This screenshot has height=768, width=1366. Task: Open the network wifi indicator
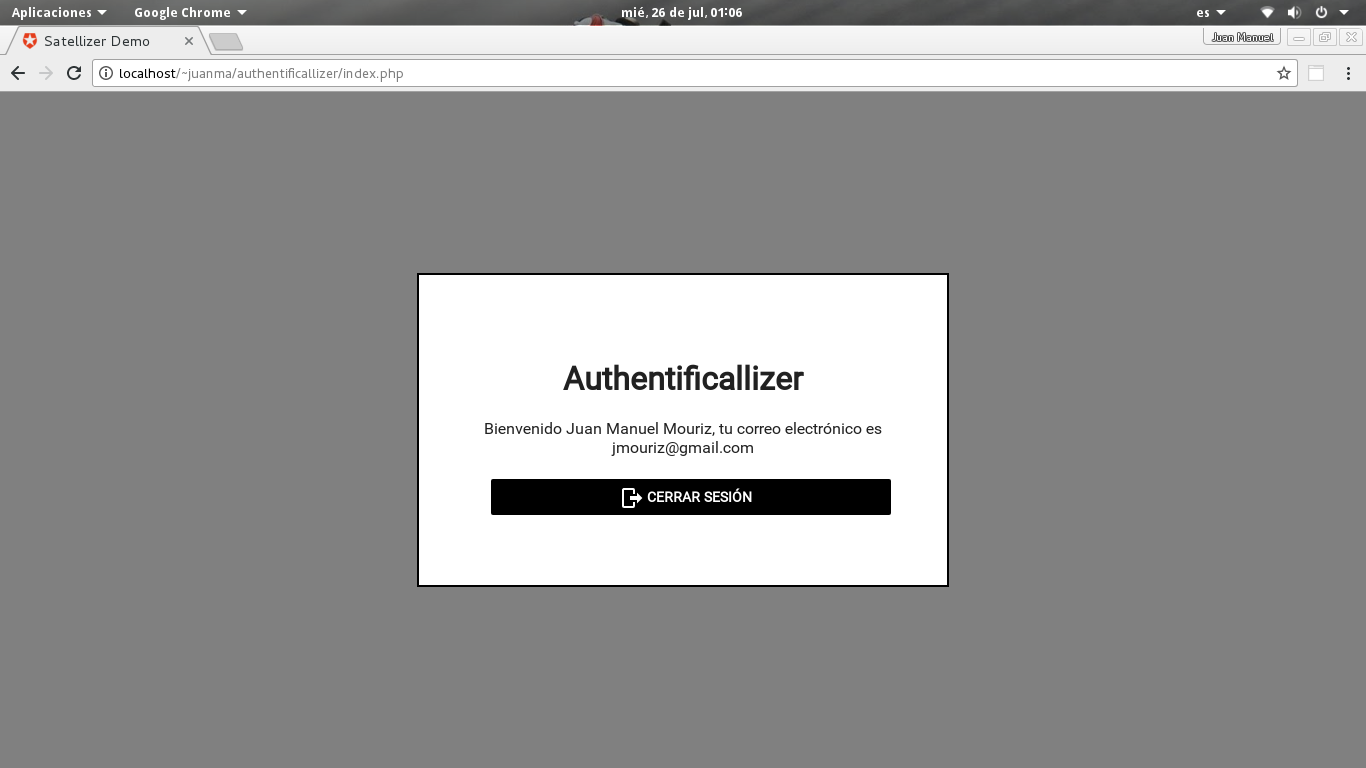(x=1267, y=13)
